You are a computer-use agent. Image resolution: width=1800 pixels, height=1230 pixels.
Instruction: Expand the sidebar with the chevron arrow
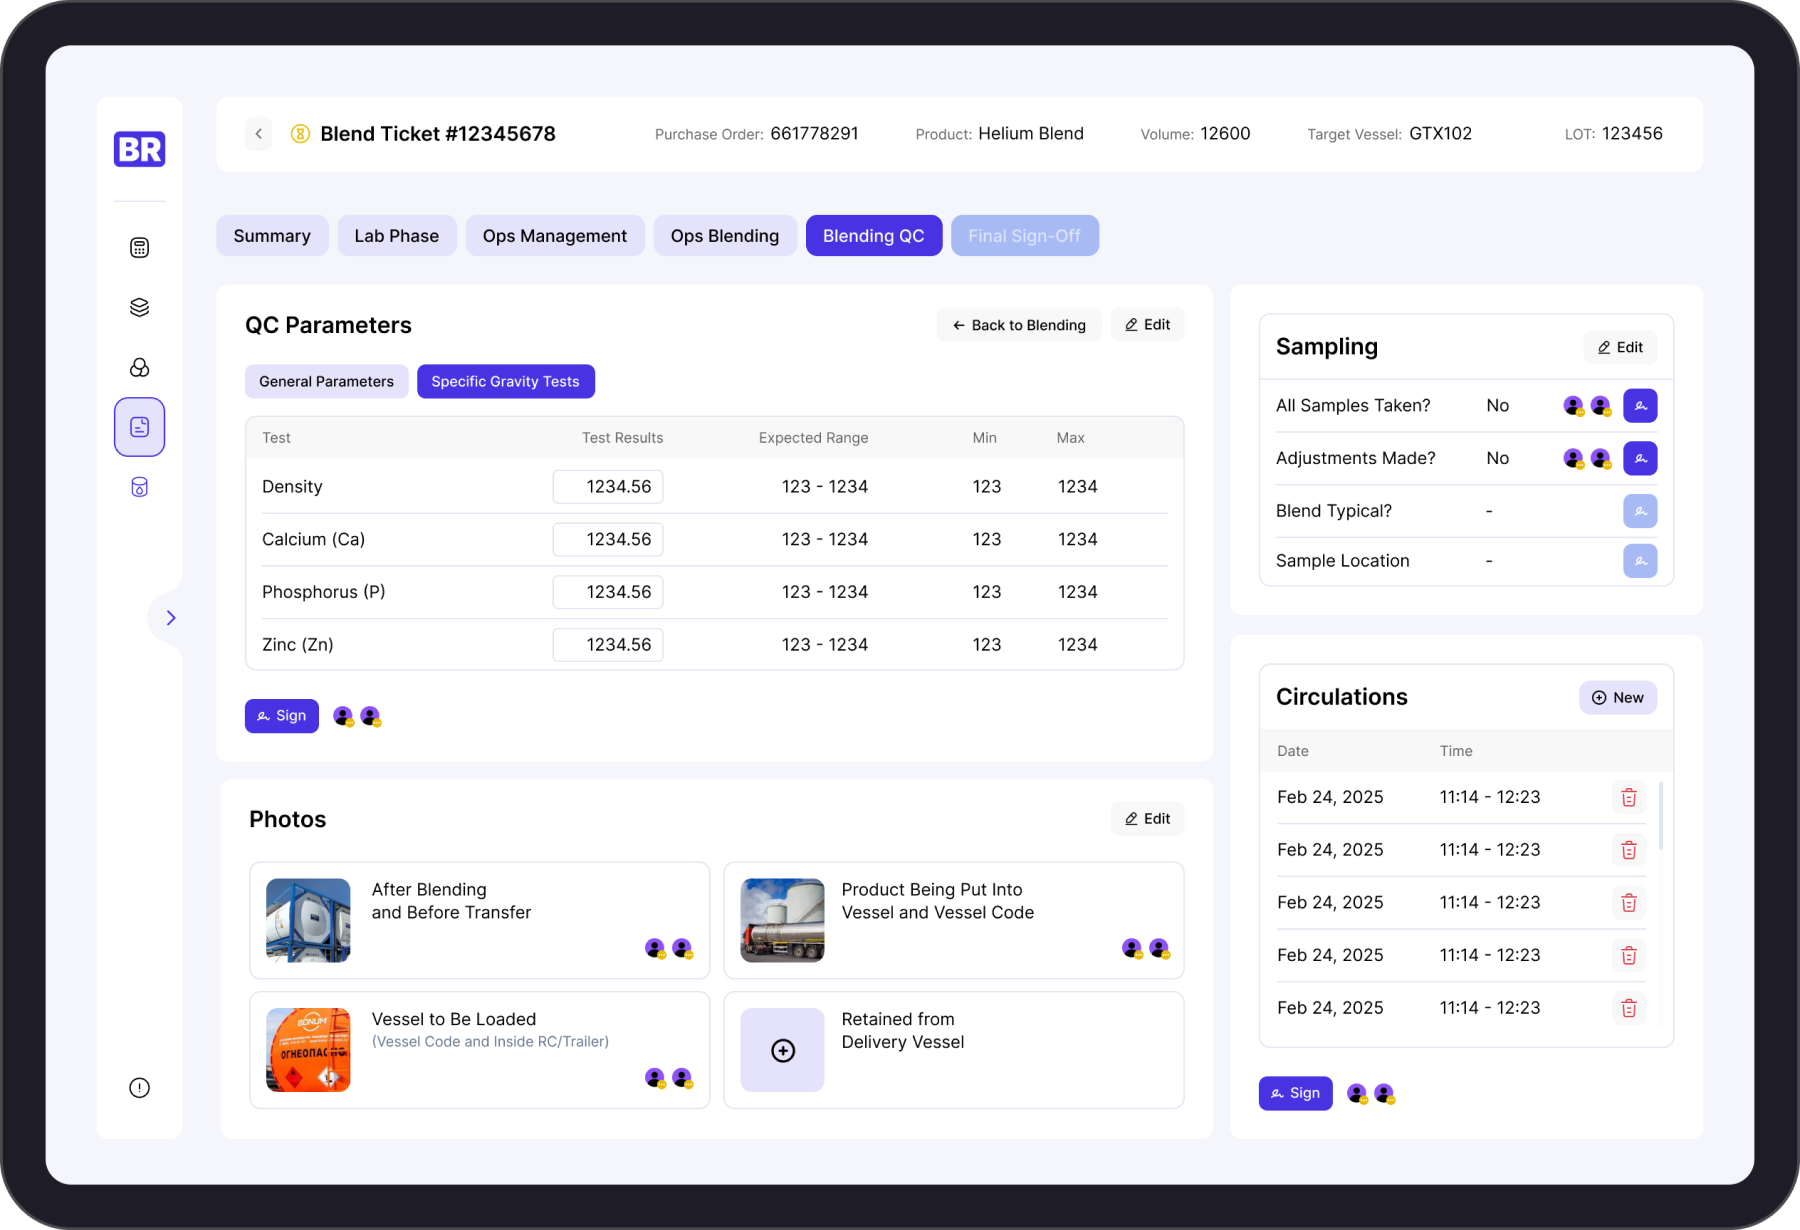click(171, 618)
